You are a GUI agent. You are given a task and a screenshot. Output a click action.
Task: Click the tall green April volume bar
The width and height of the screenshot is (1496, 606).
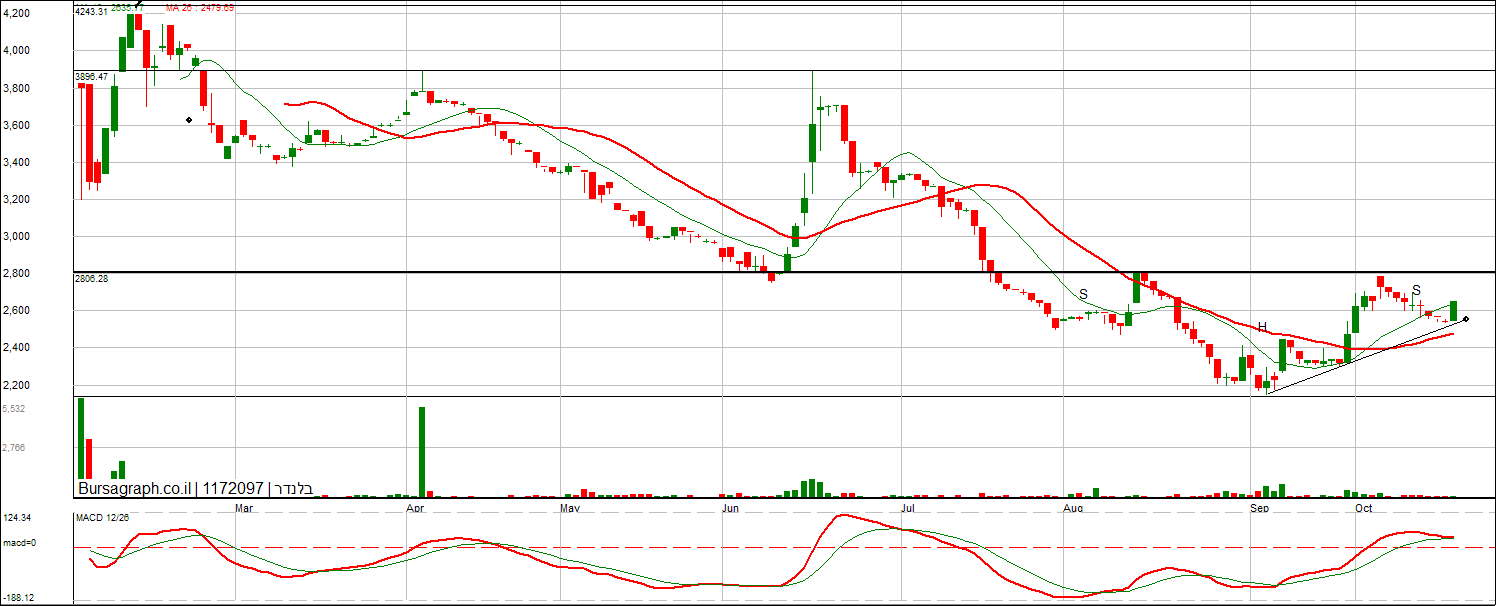(422, 451)
